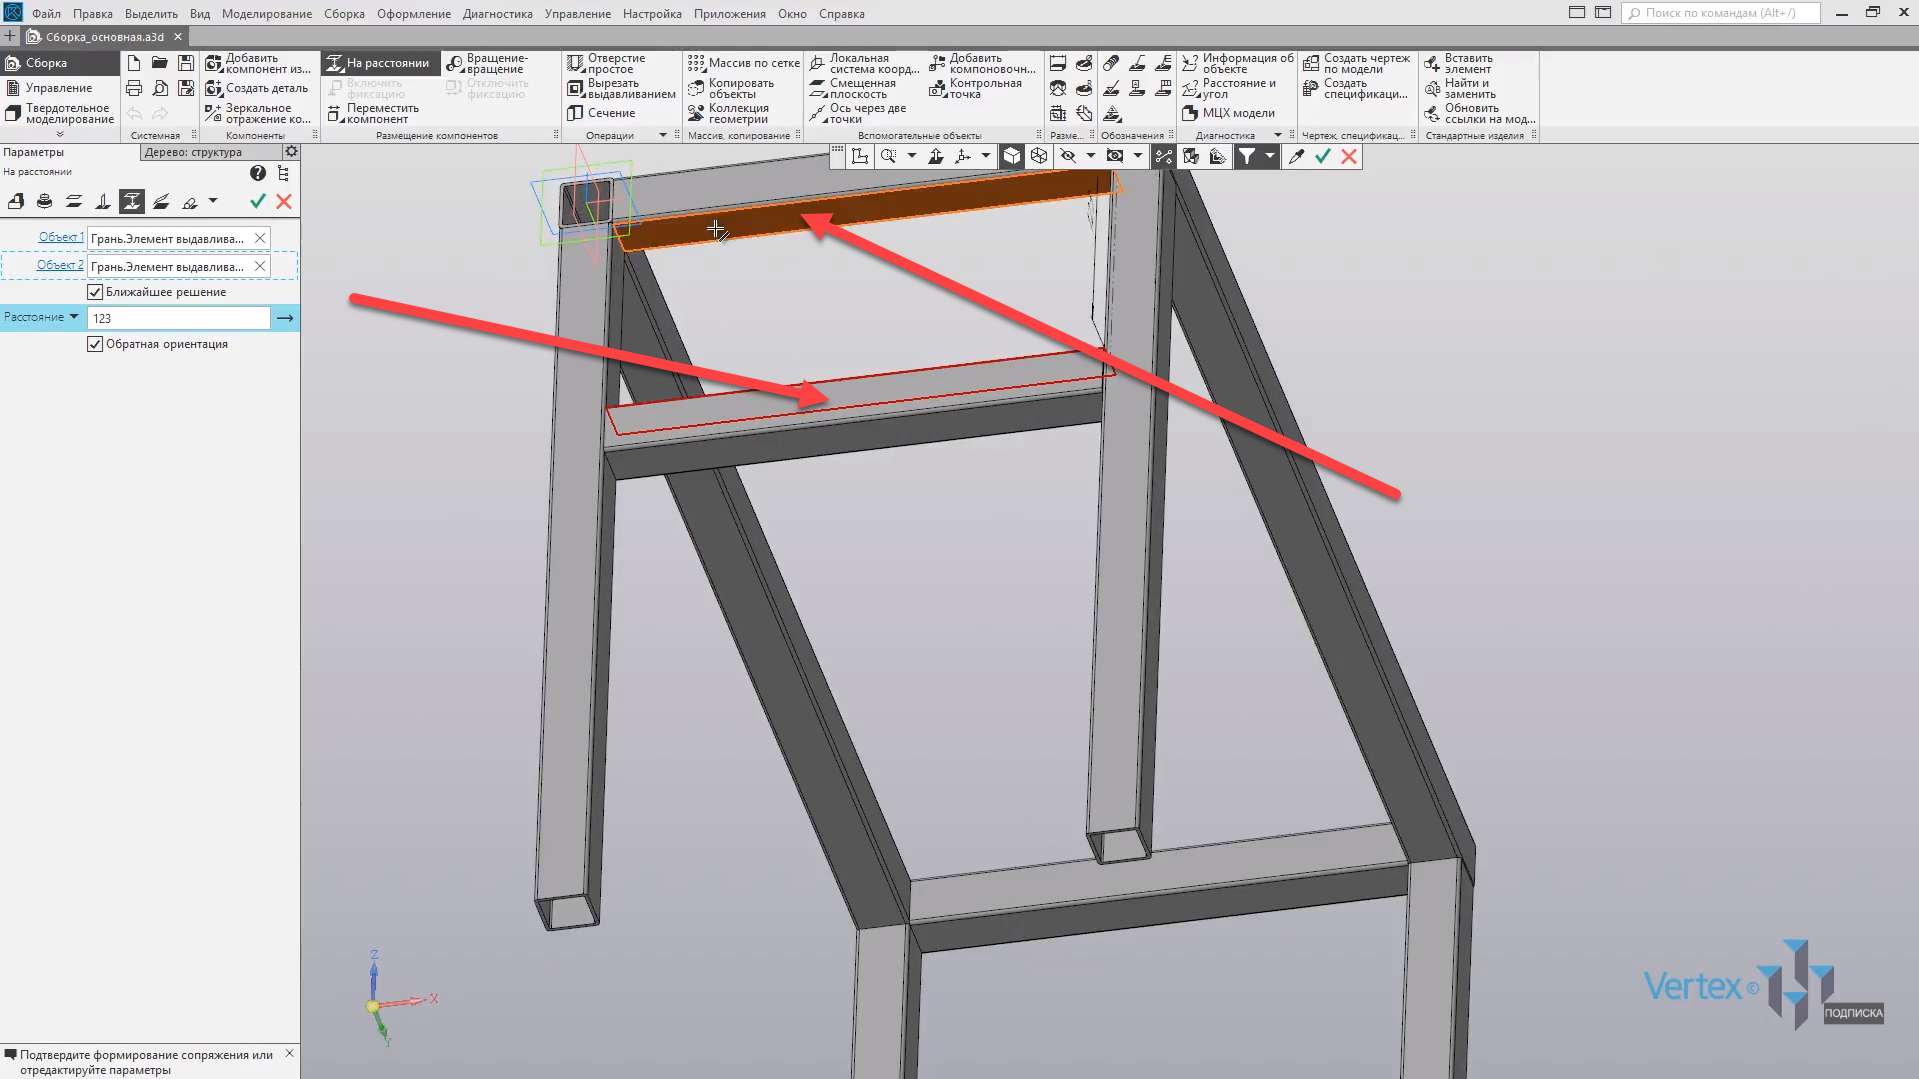
Task: Select the coaxial mate icon in parameters
Action: coord(44,201)
